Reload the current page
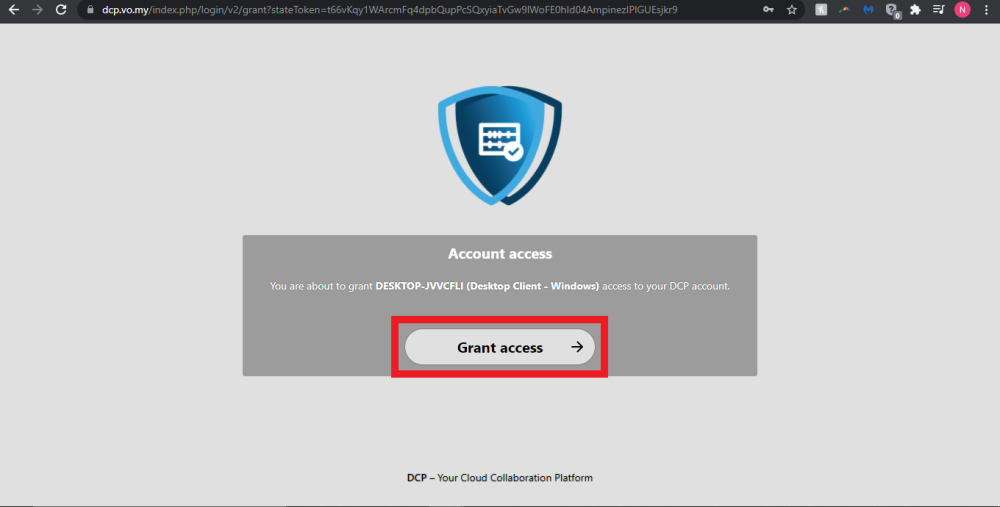 click(61, 10)
